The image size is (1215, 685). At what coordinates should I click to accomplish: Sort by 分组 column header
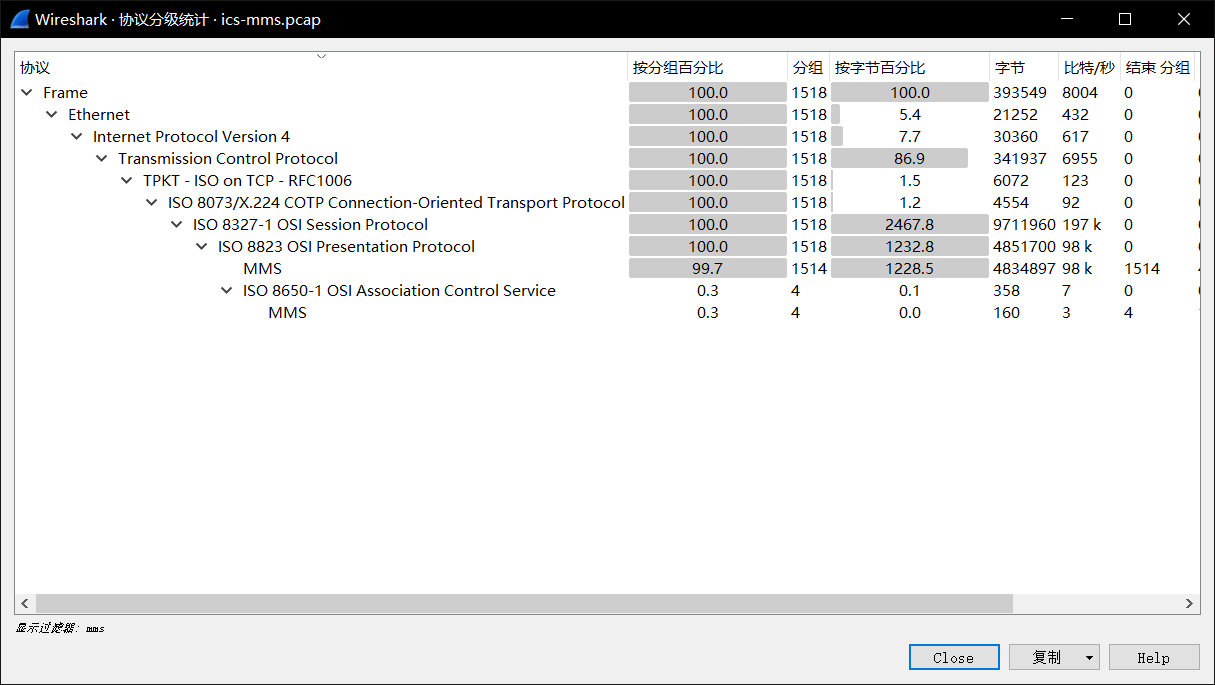[x=808, y=68]
